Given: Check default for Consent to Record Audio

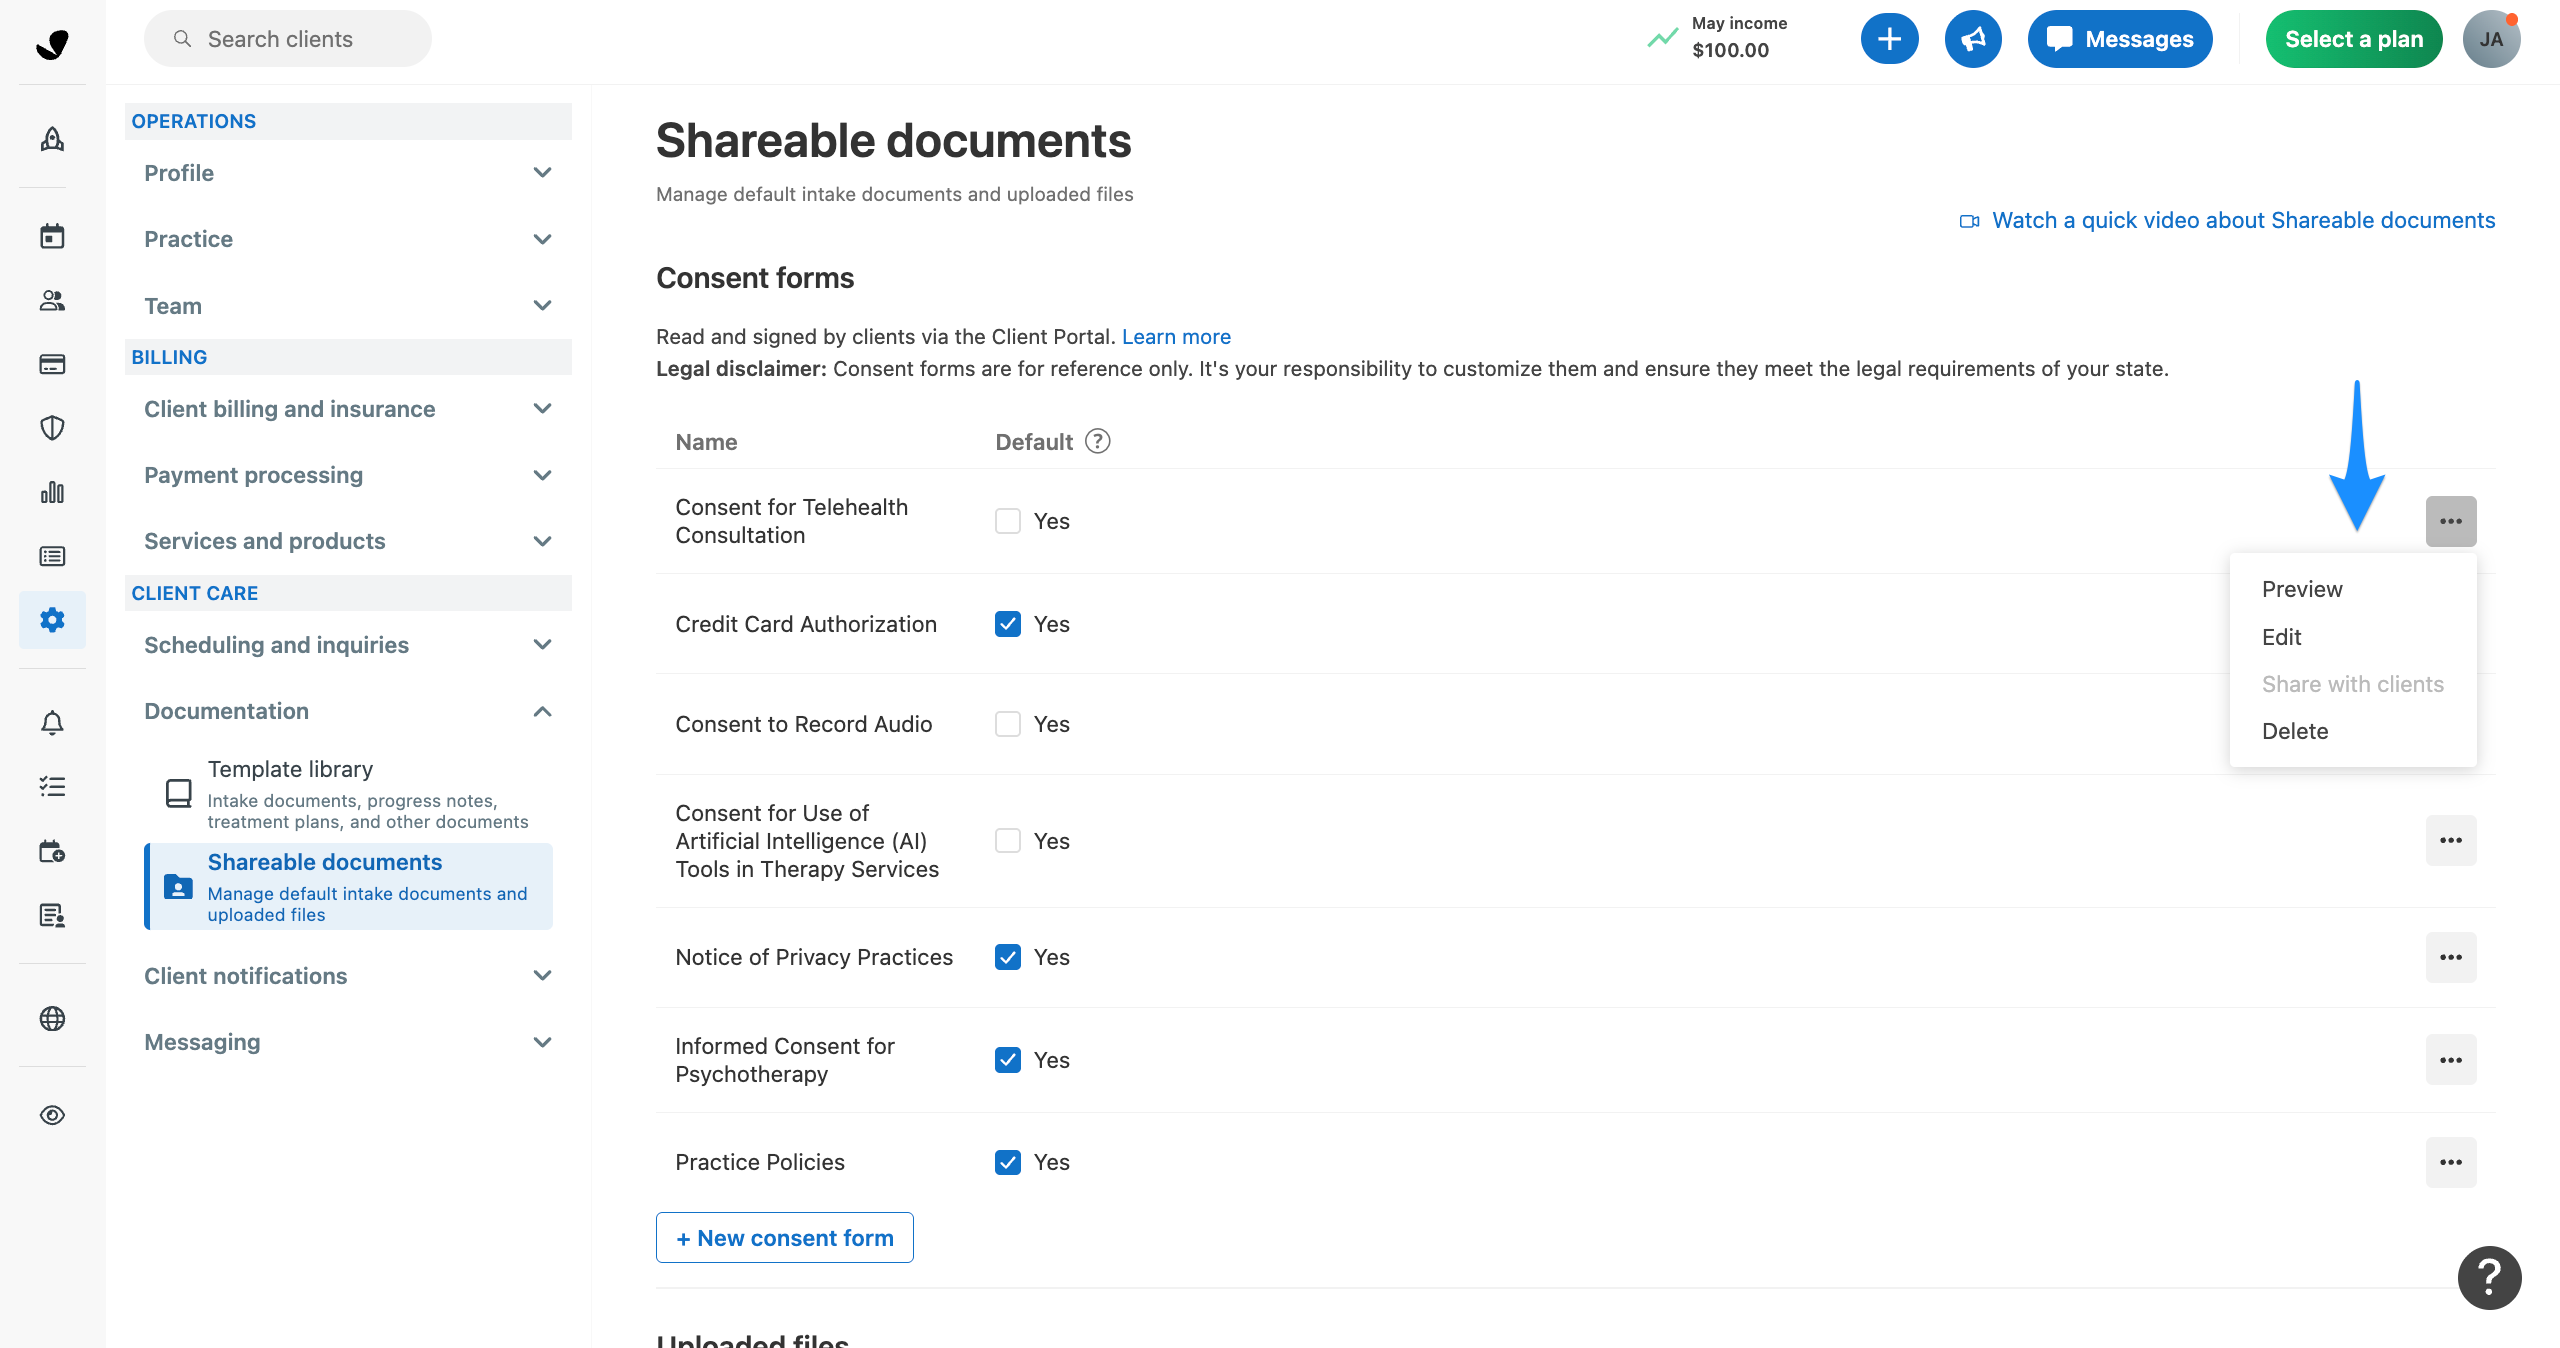Looking at the screenshot, I should click(1008, 724).
